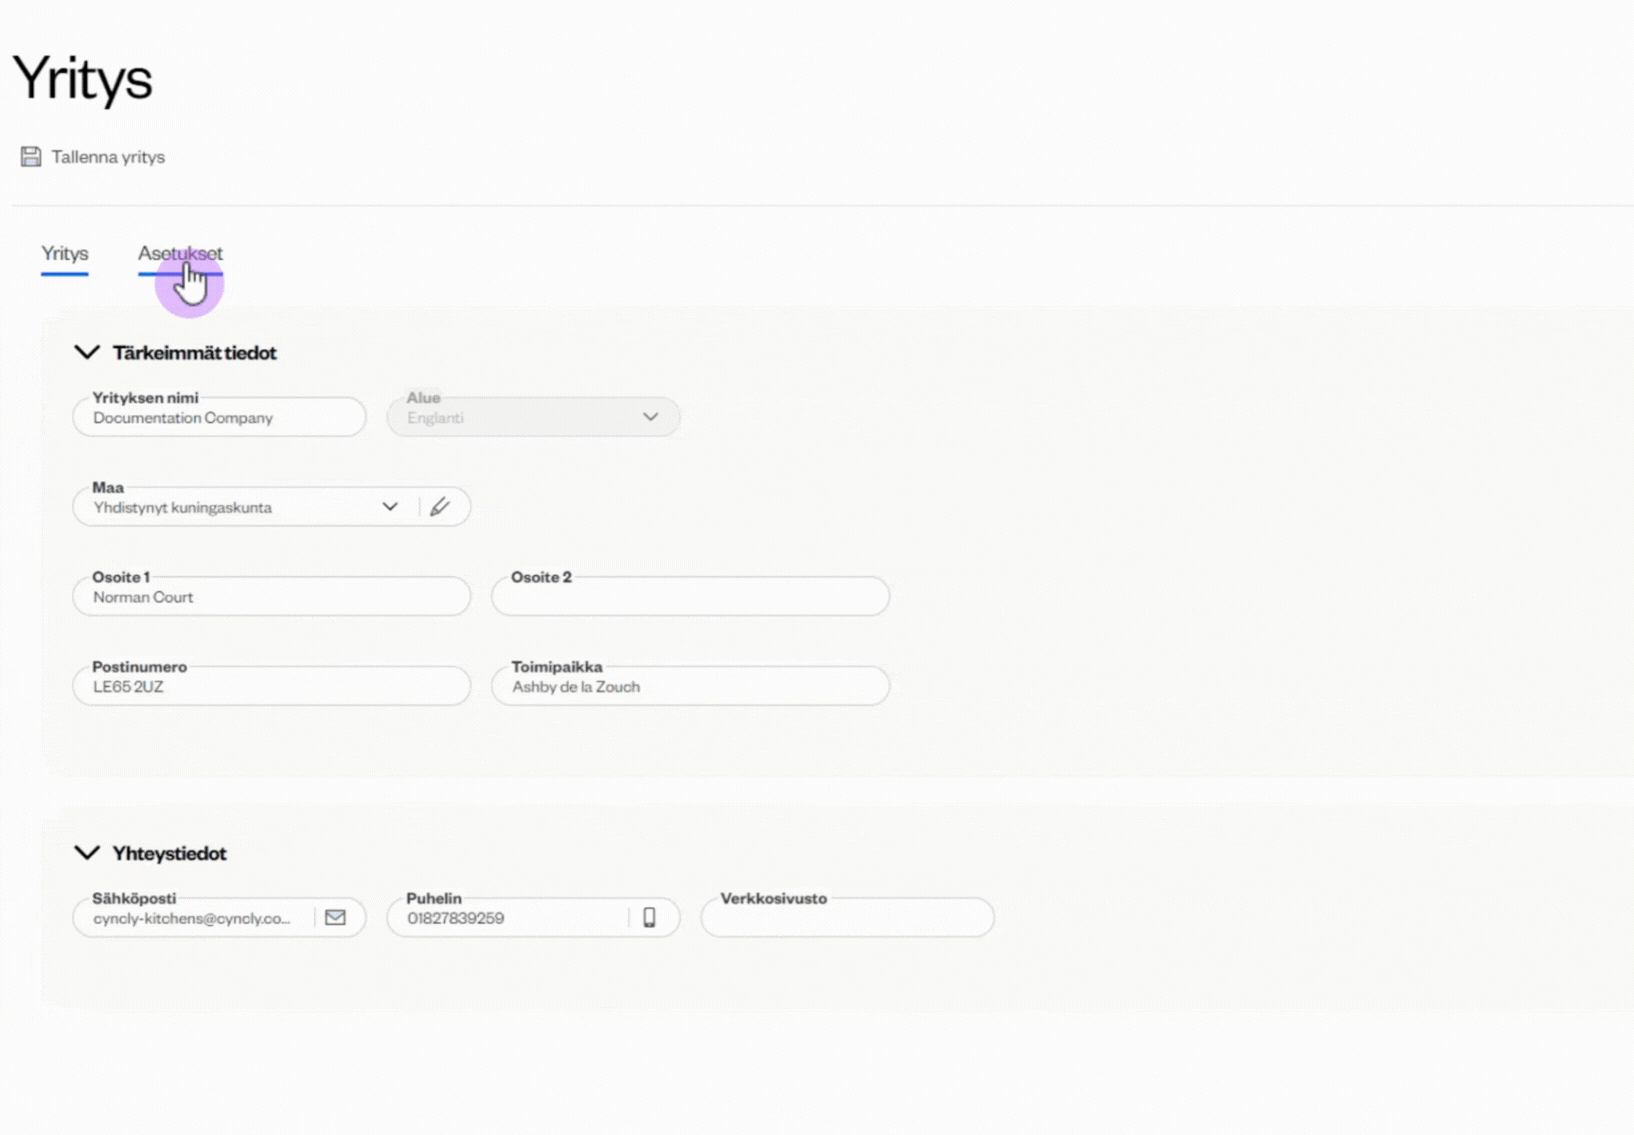Image resolution: width=1634 pixels, height=1135 pixels.
Task: Collapse the Yhteystiedot section
Action: click(87, 853)
